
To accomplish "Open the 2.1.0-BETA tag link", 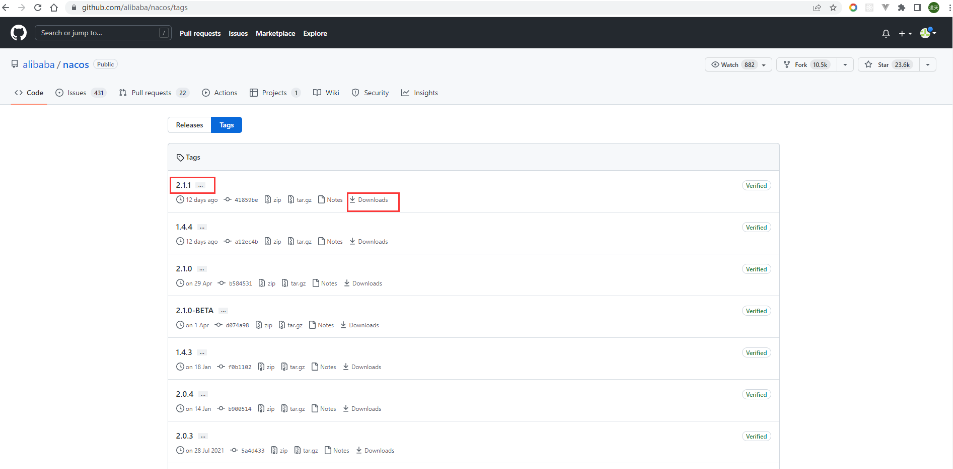I will click(x=194, y=310).
